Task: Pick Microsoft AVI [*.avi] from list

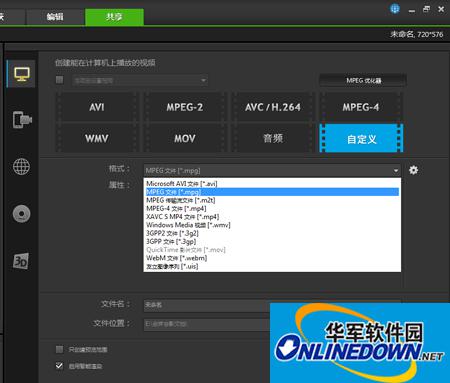Action: point(271,183)
